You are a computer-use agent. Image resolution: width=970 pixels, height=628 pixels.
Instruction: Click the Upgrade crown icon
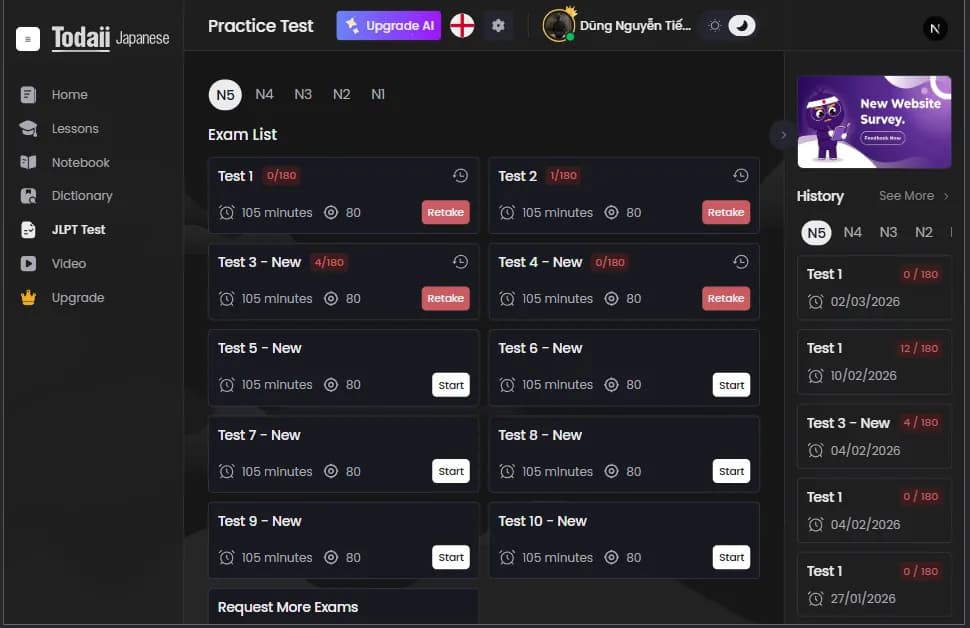[29, 298]
